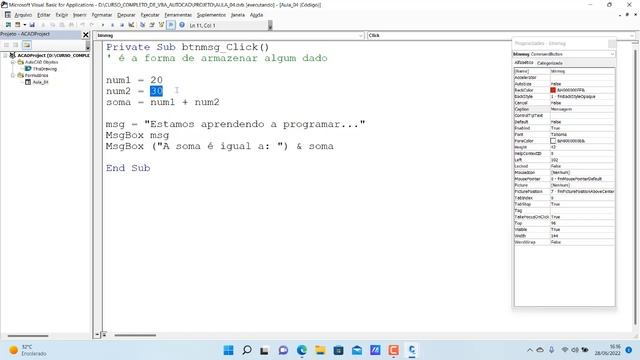Collapse the ACADProject root tree node

tap(5, 55)
